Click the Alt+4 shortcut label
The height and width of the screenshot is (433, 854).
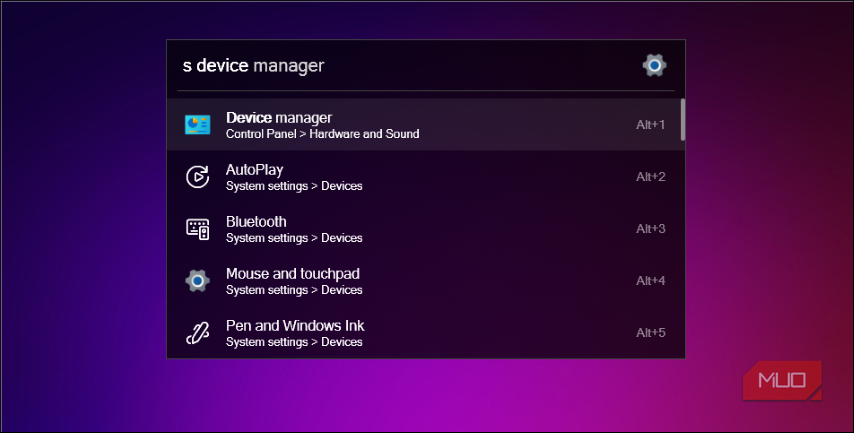point(650,280)
